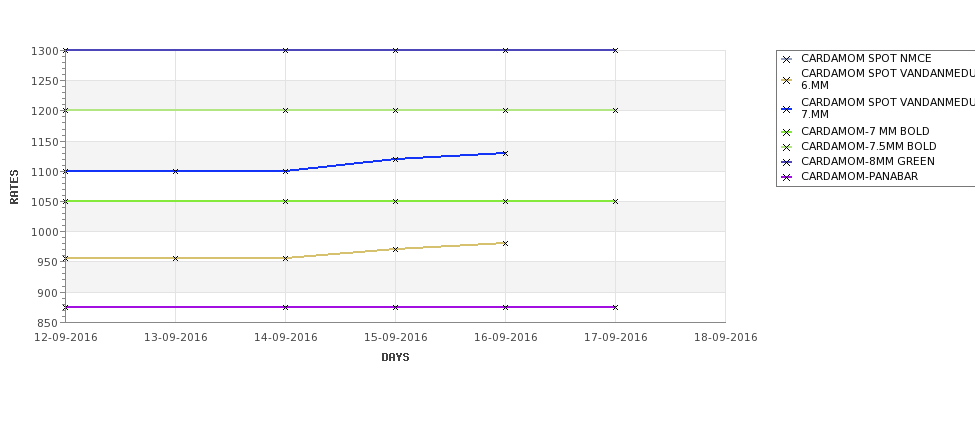Click 875 purple data point on 15-09-2016
Viewport: 975px width, 429px height.
395,307
